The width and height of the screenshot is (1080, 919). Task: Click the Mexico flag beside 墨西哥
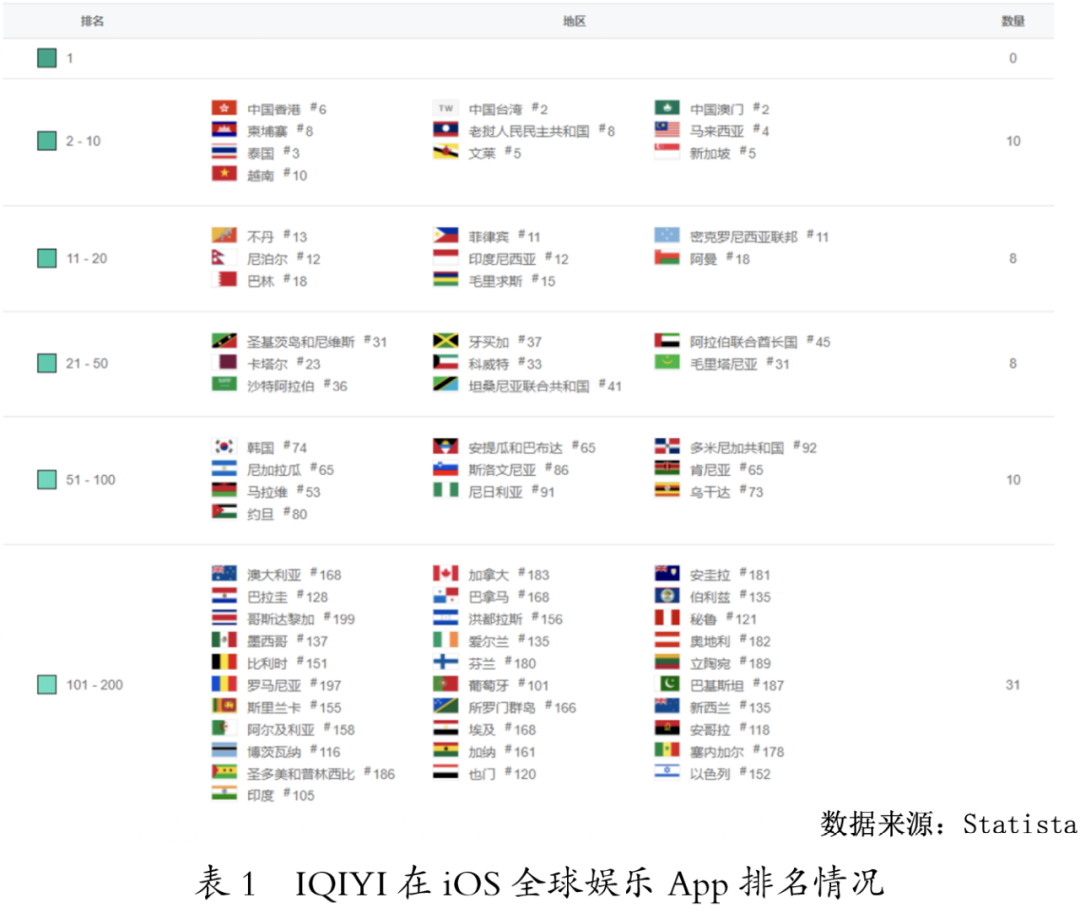(x=224, y=640)
